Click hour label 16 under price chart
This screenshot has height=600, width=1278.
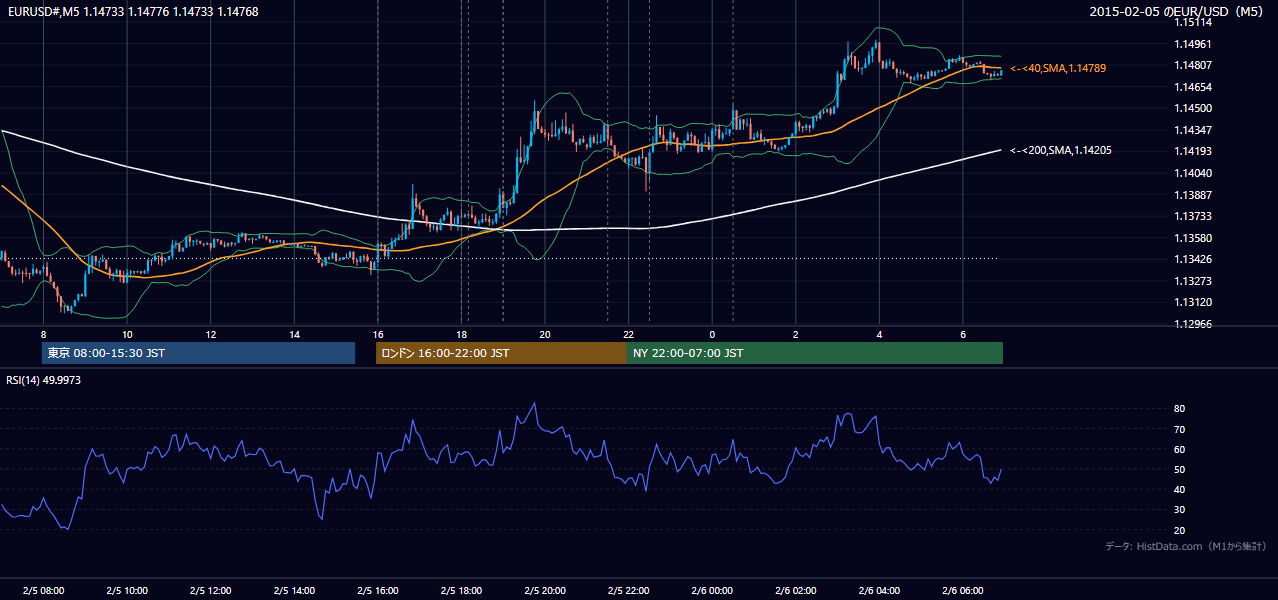tap(377, 334)
